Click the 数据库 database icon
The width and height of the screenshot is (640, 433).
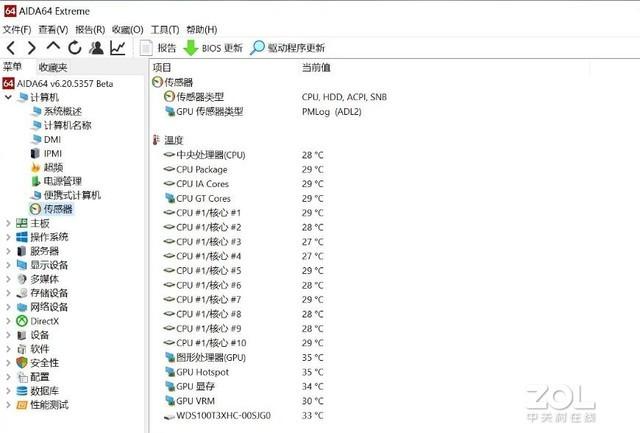22,391
